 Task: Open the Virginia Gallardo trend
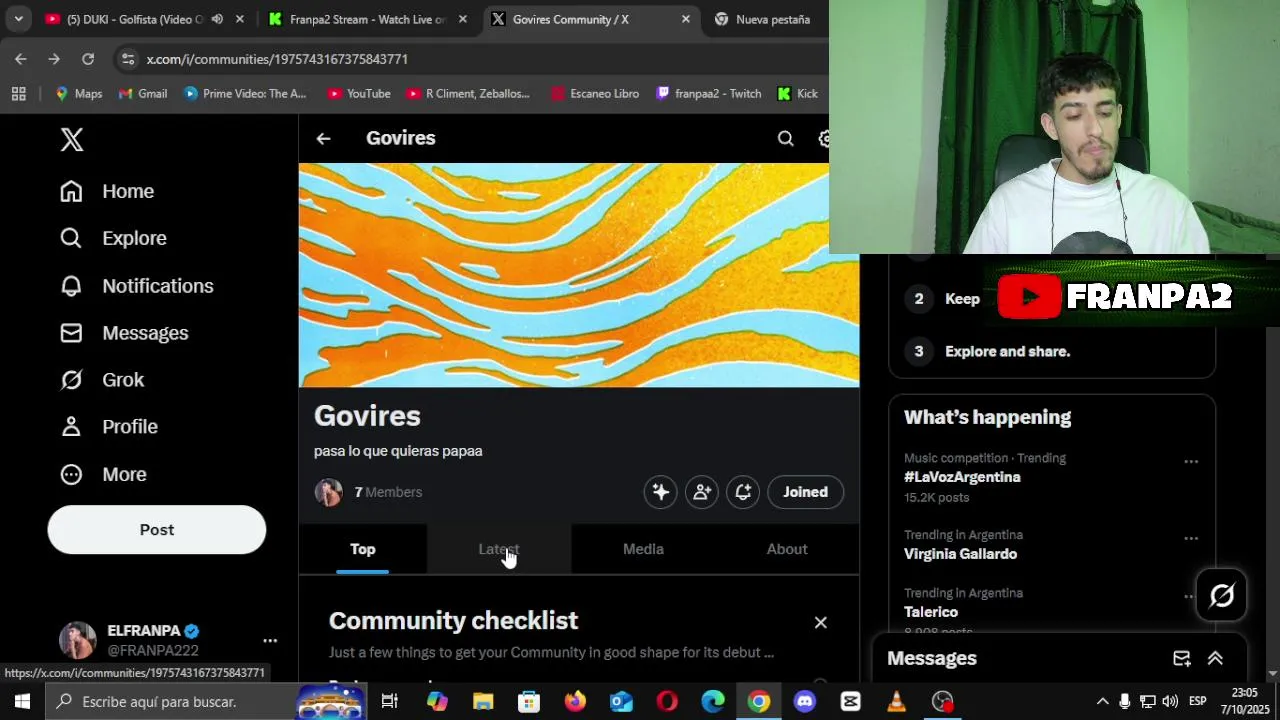(x=960, y=554)
